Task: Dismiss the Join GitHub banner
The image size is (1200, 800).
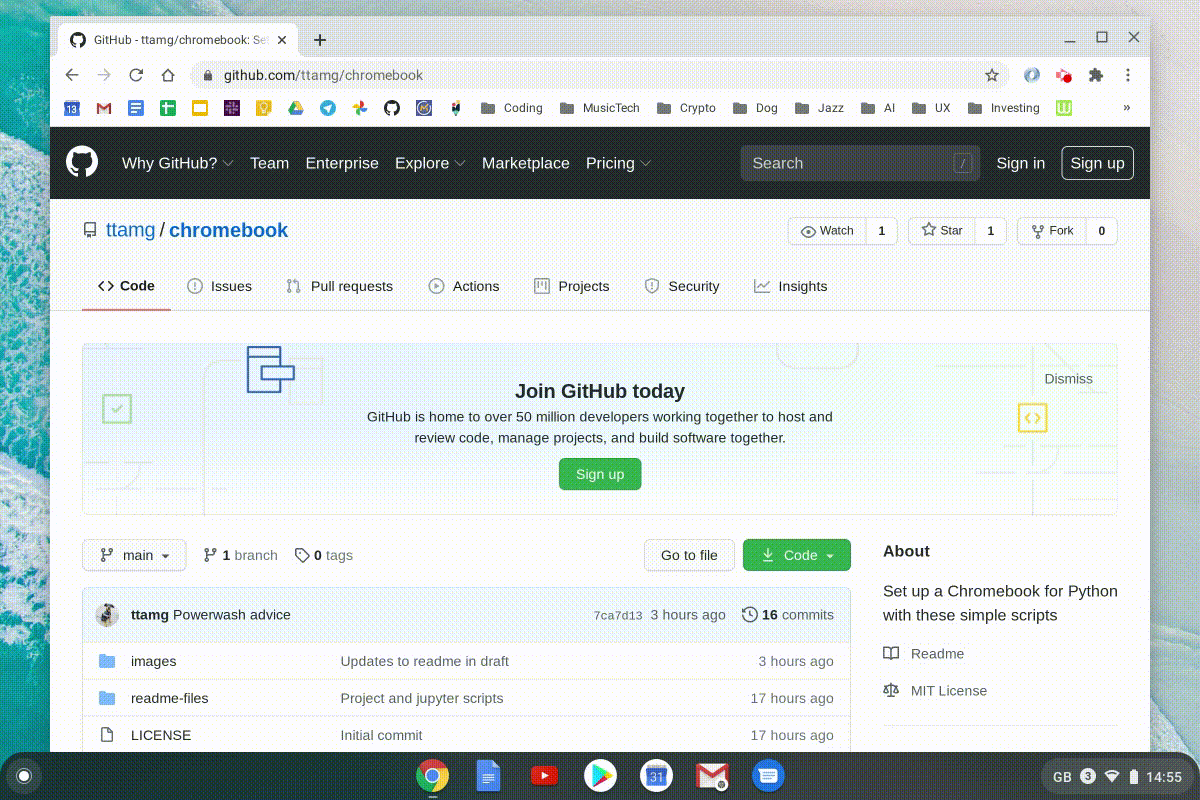Action: 1068,379
